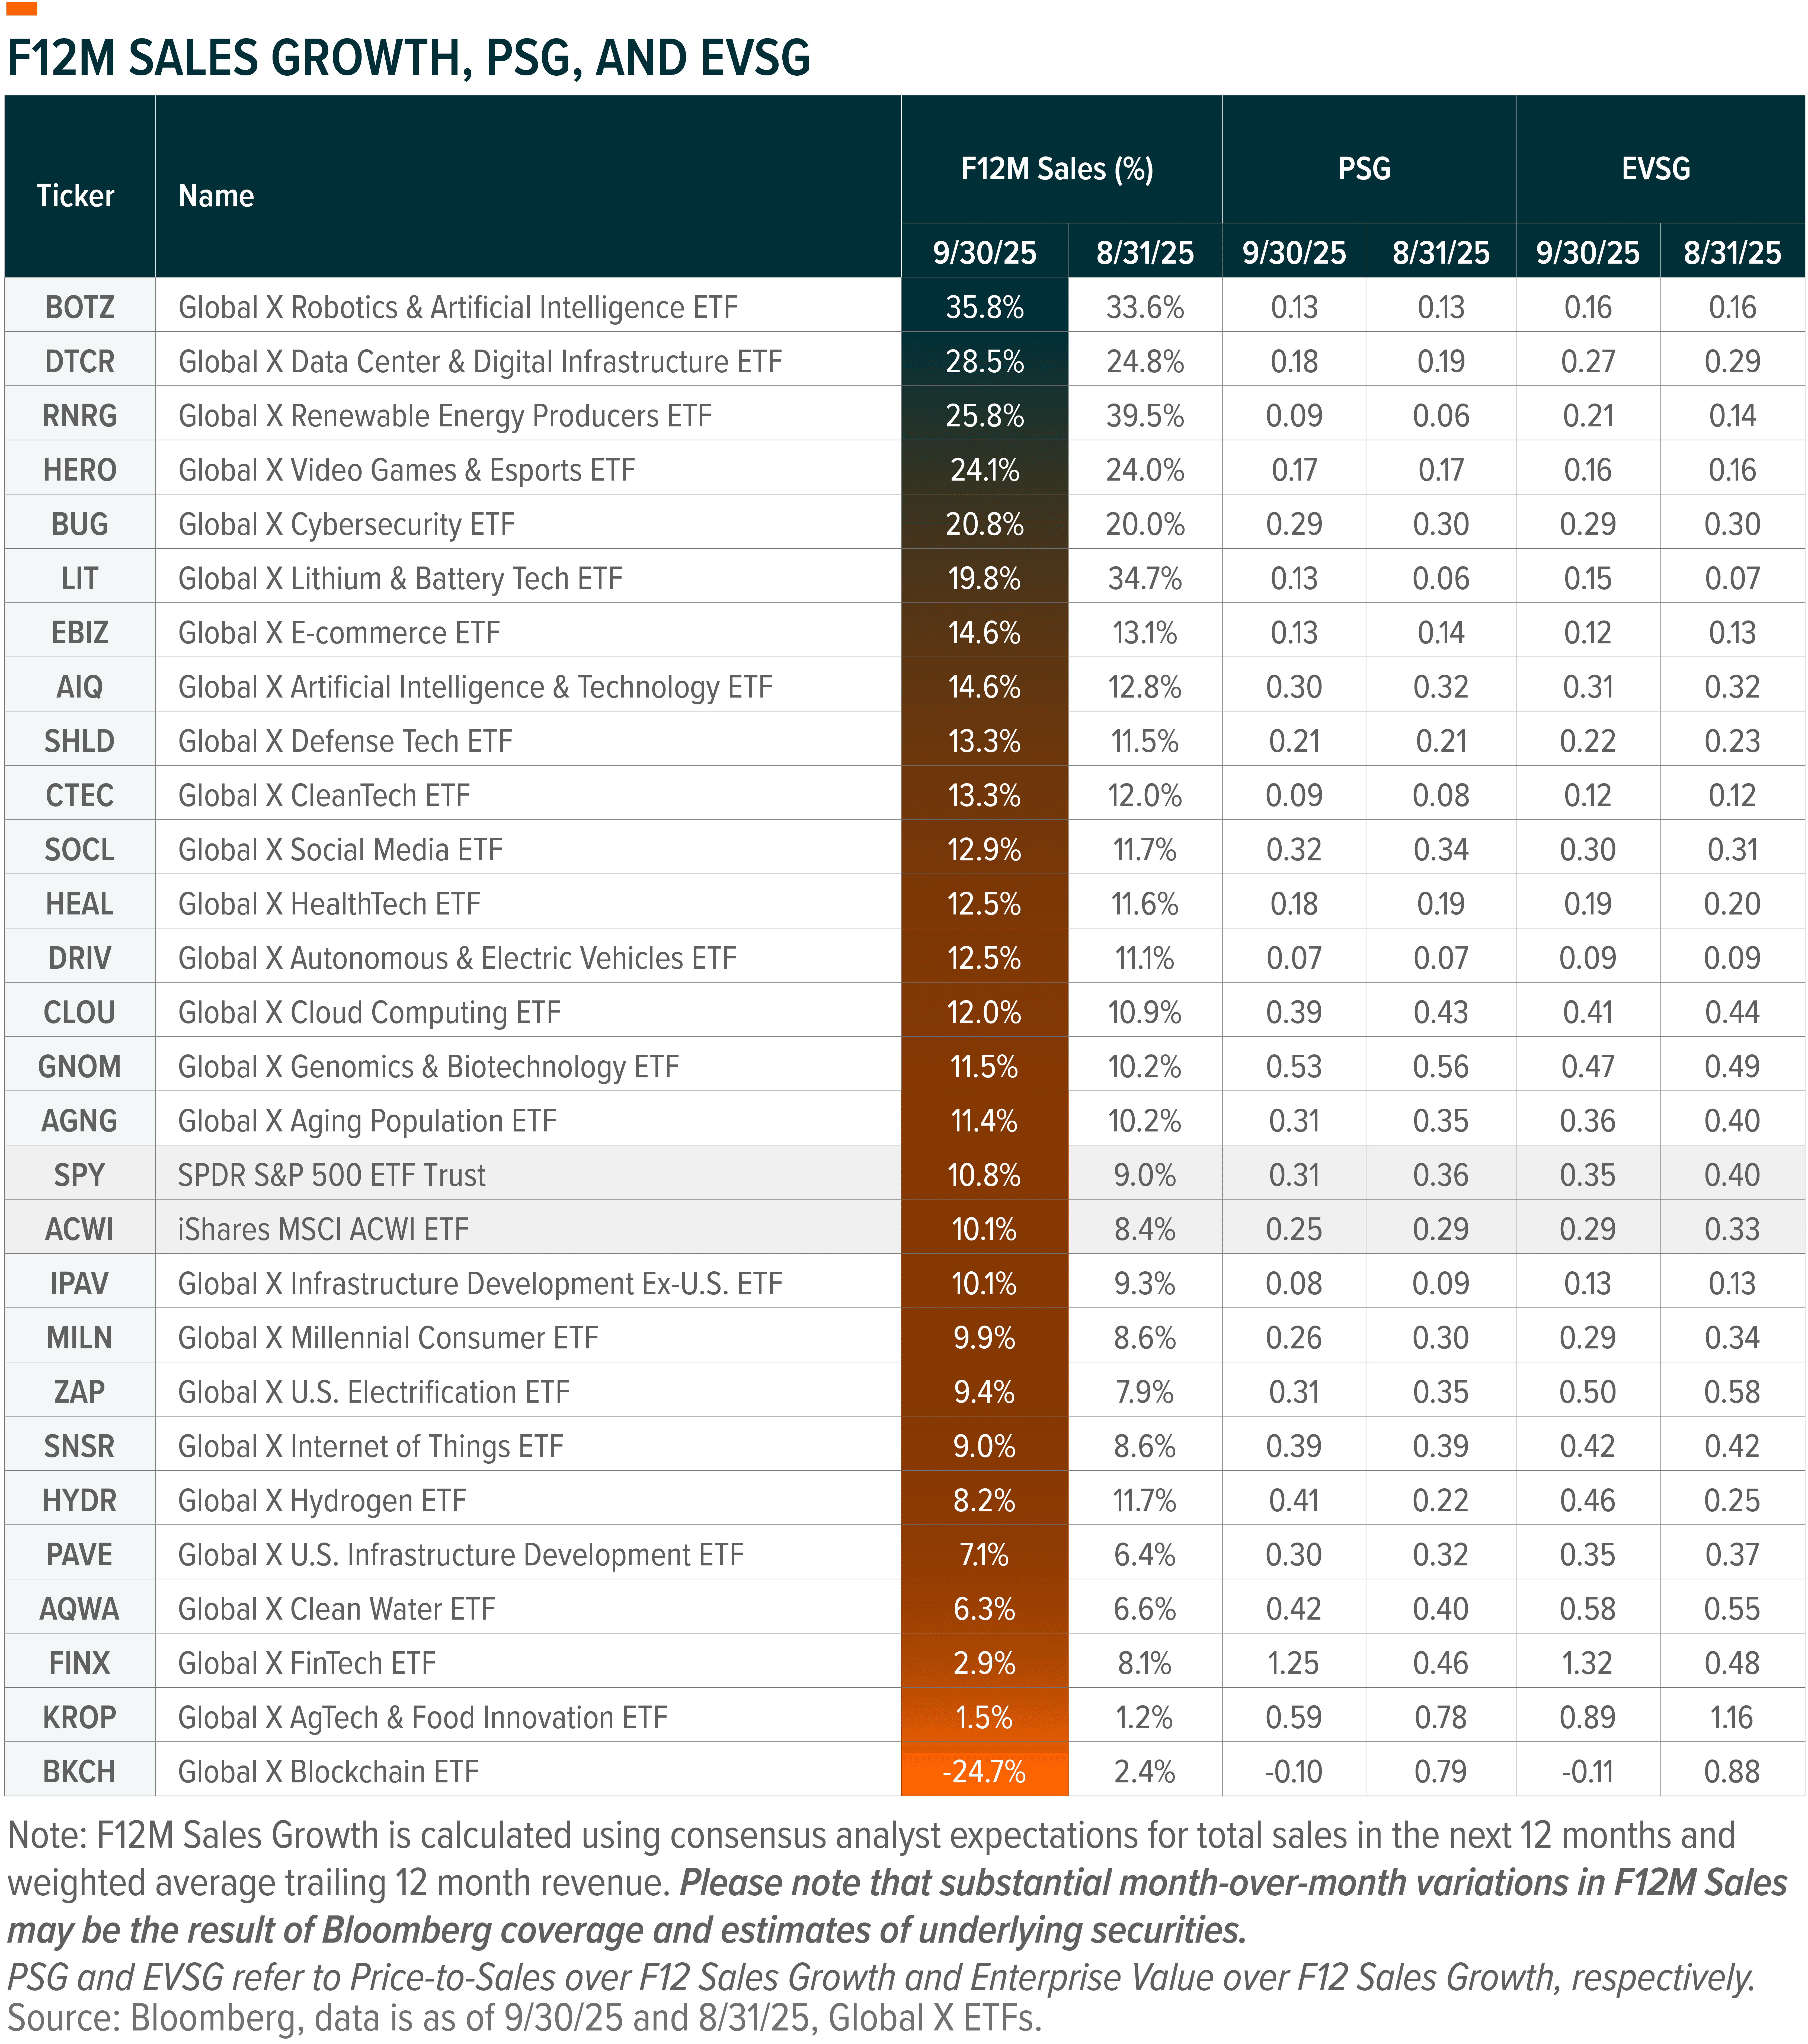Click the CLOU ticker cell
This screenshot has height=2044, width=1808.
[x=79, y=1012]
